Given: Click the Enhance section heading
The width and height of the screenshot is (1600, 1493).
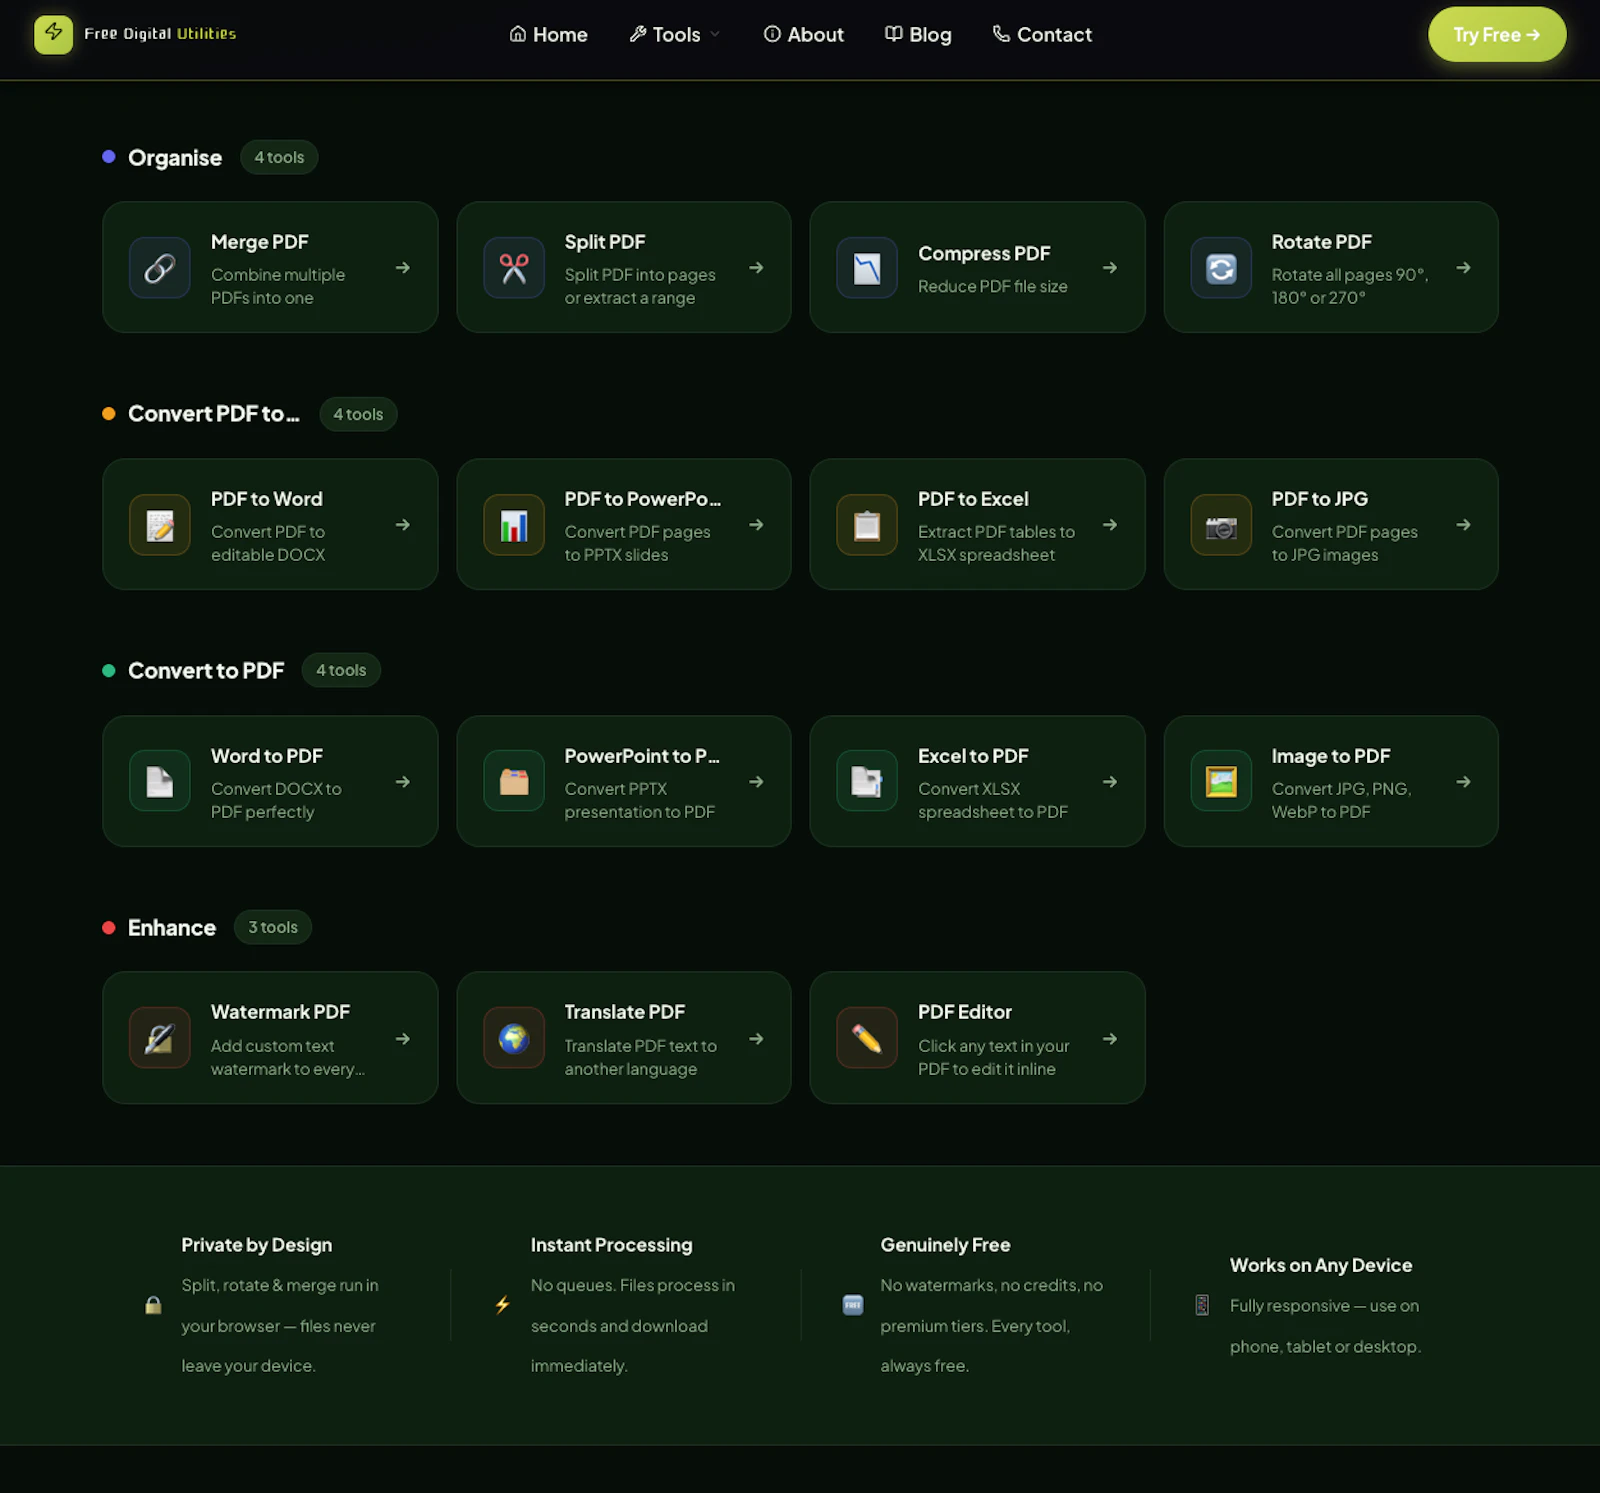Looking at the screenshot, I should (x=172, y=928).
